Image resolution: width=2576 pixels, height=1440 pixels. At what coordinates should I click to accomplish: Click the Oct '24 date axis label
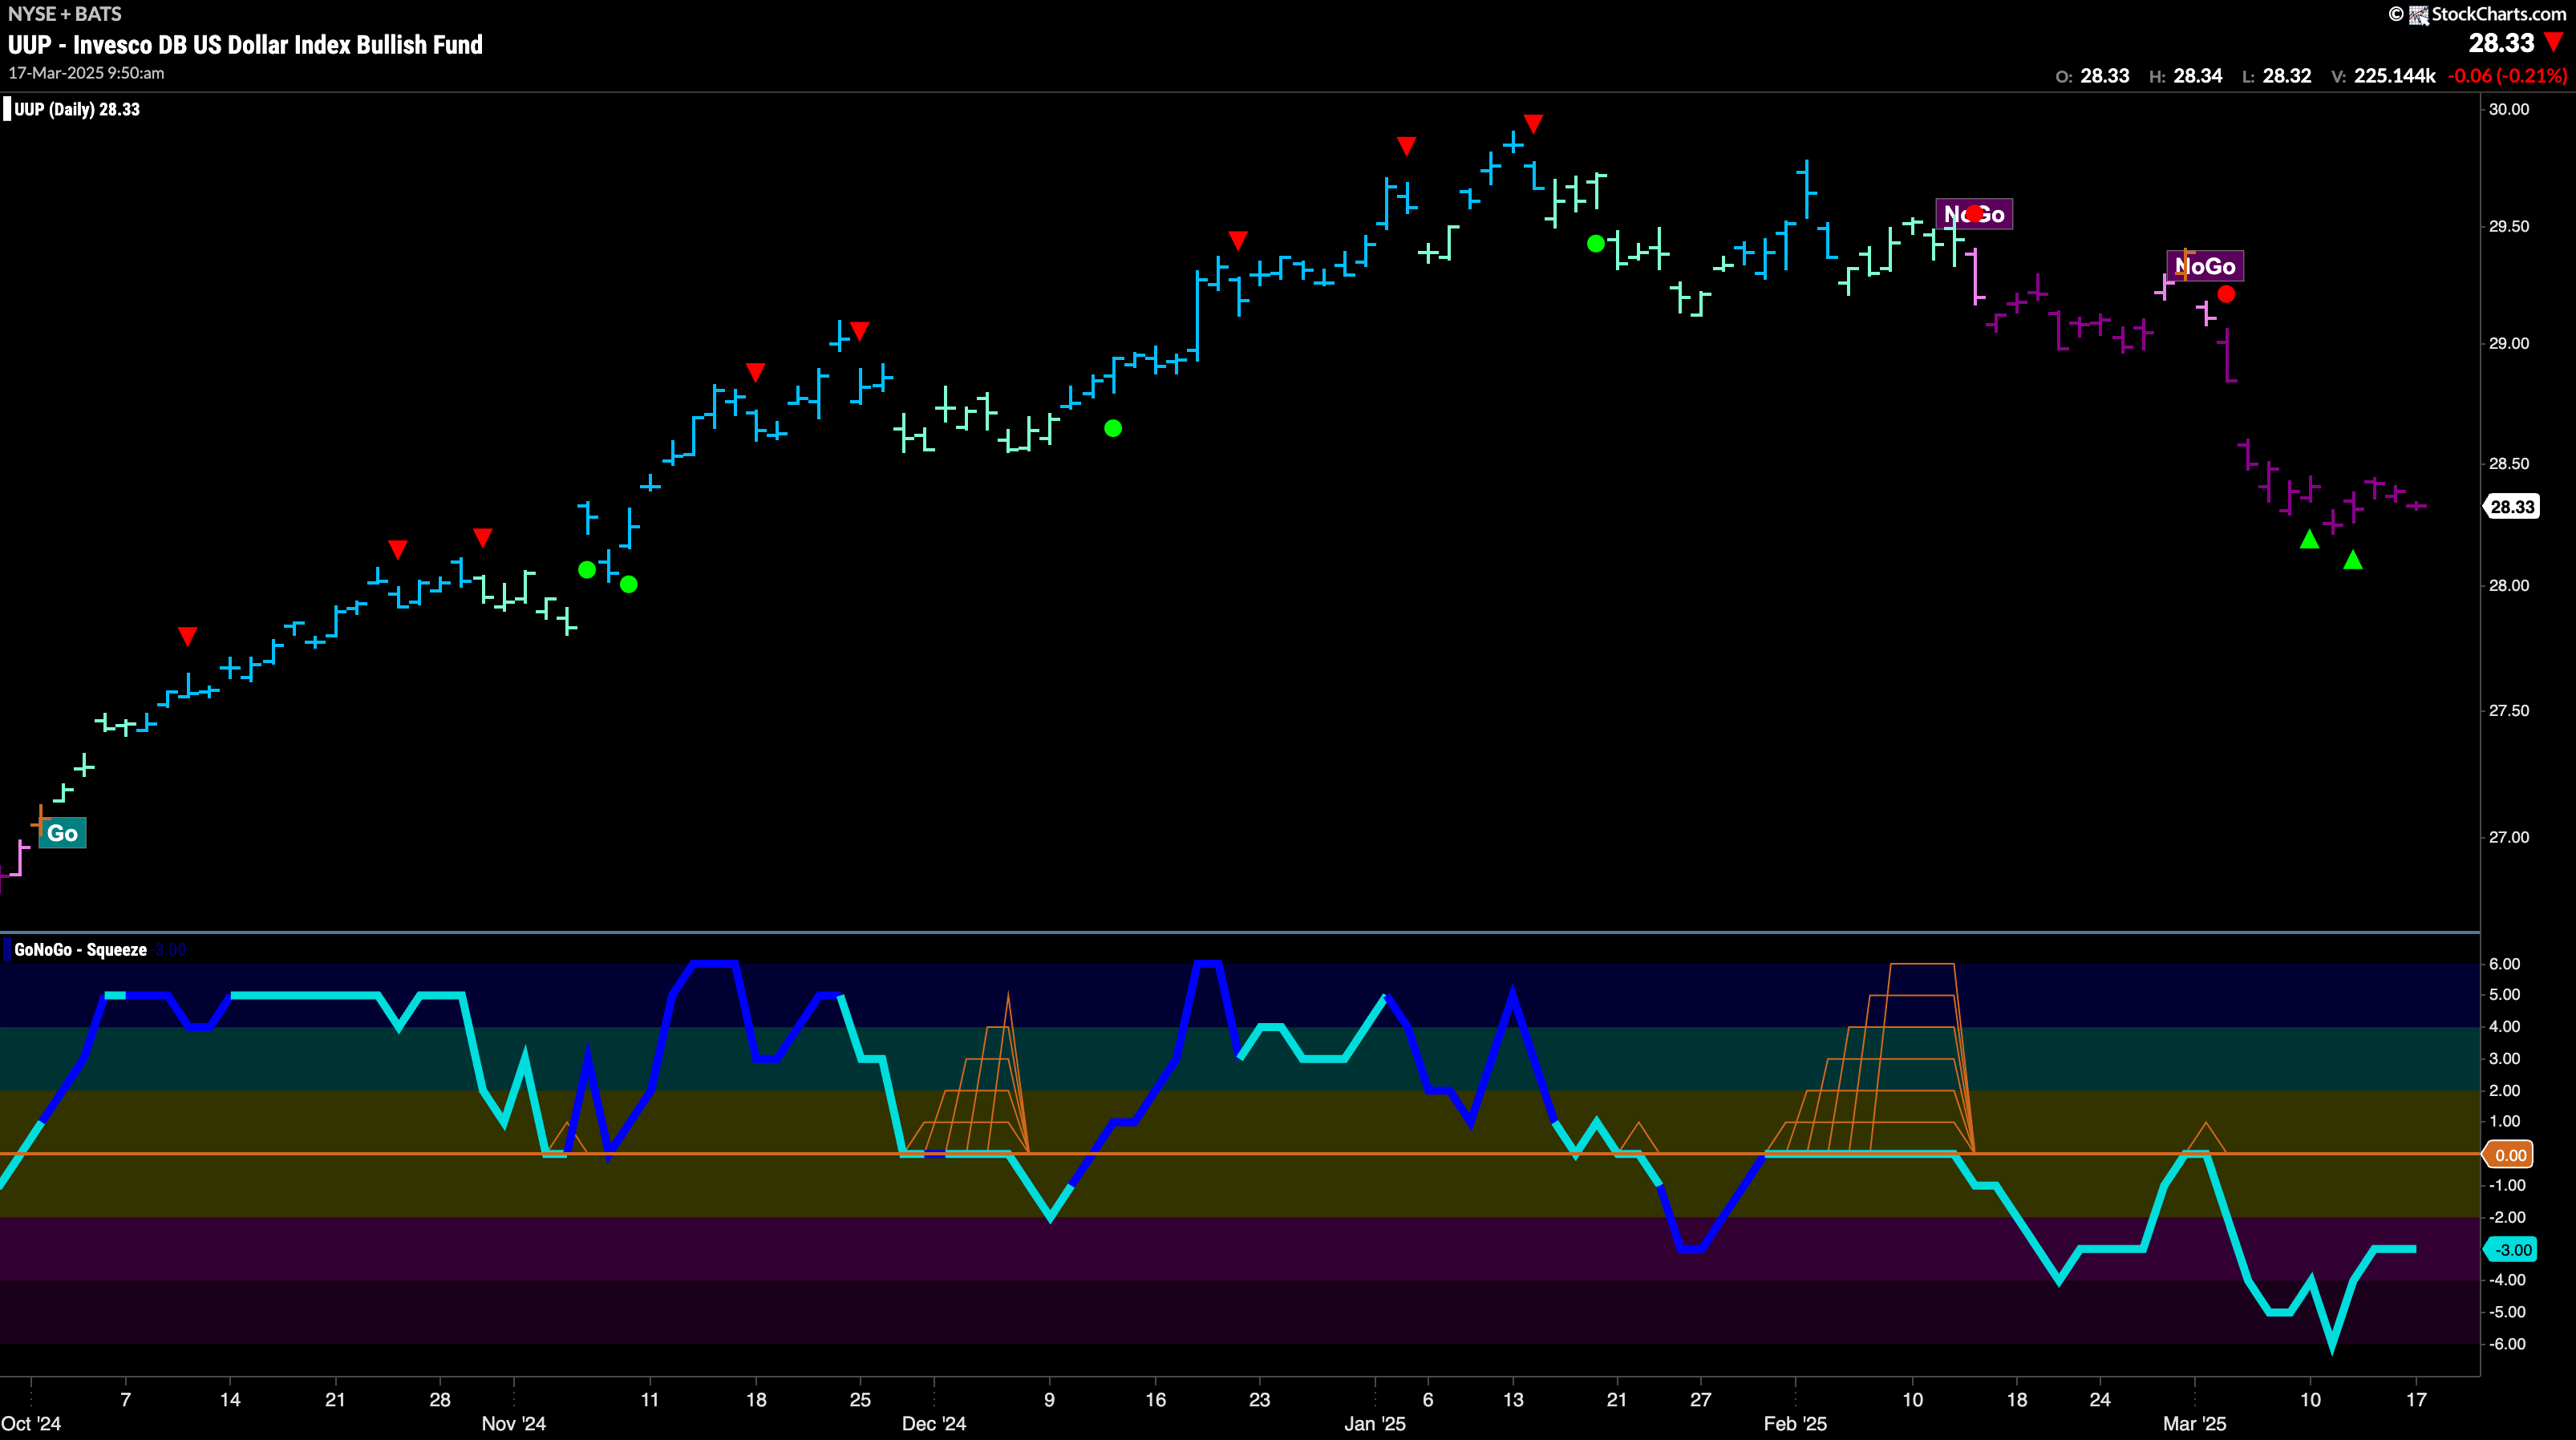[31, 1423]
